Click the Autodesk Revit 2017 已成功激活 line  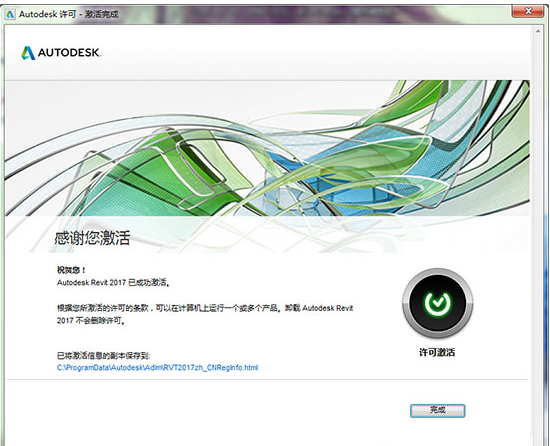[113, 282]
